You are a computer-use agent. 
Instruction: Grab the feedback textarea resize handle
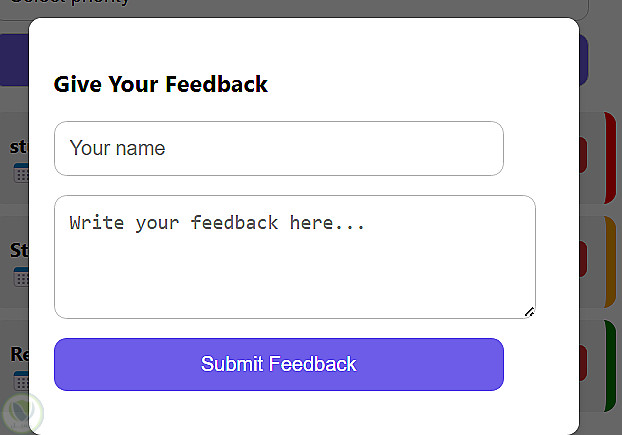(x=529, y=312)
